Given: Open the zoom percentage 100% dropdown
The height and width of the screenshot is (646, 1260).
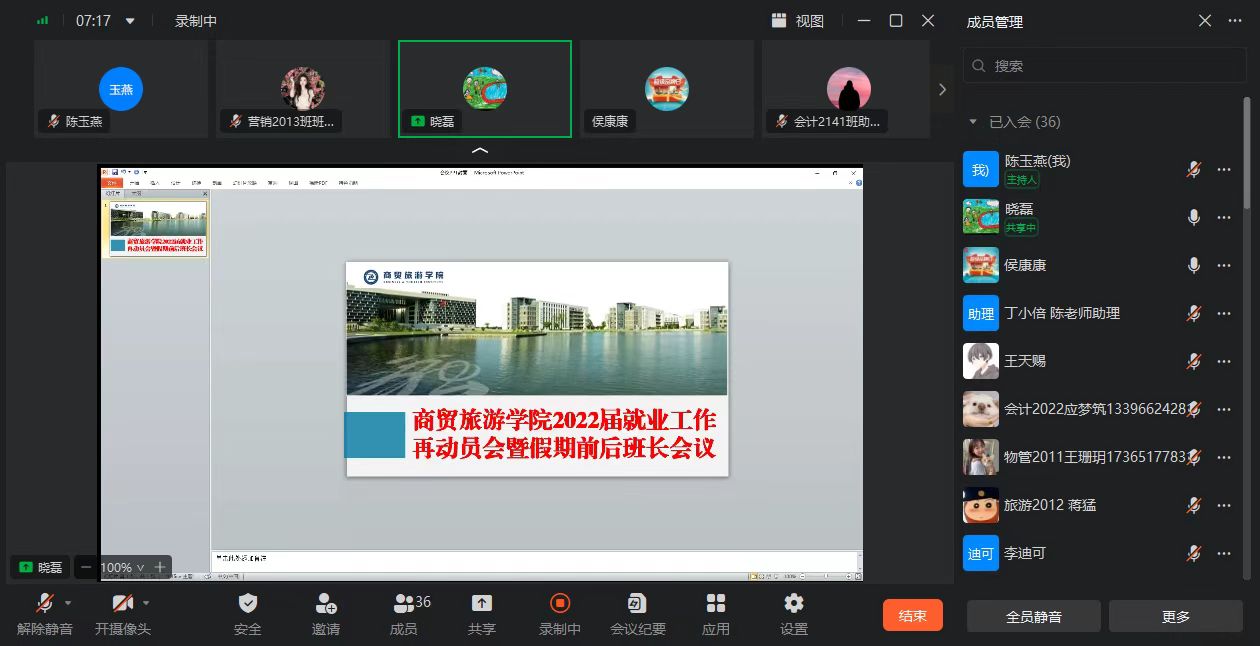Looking at the screenshot, I should 122,567.
